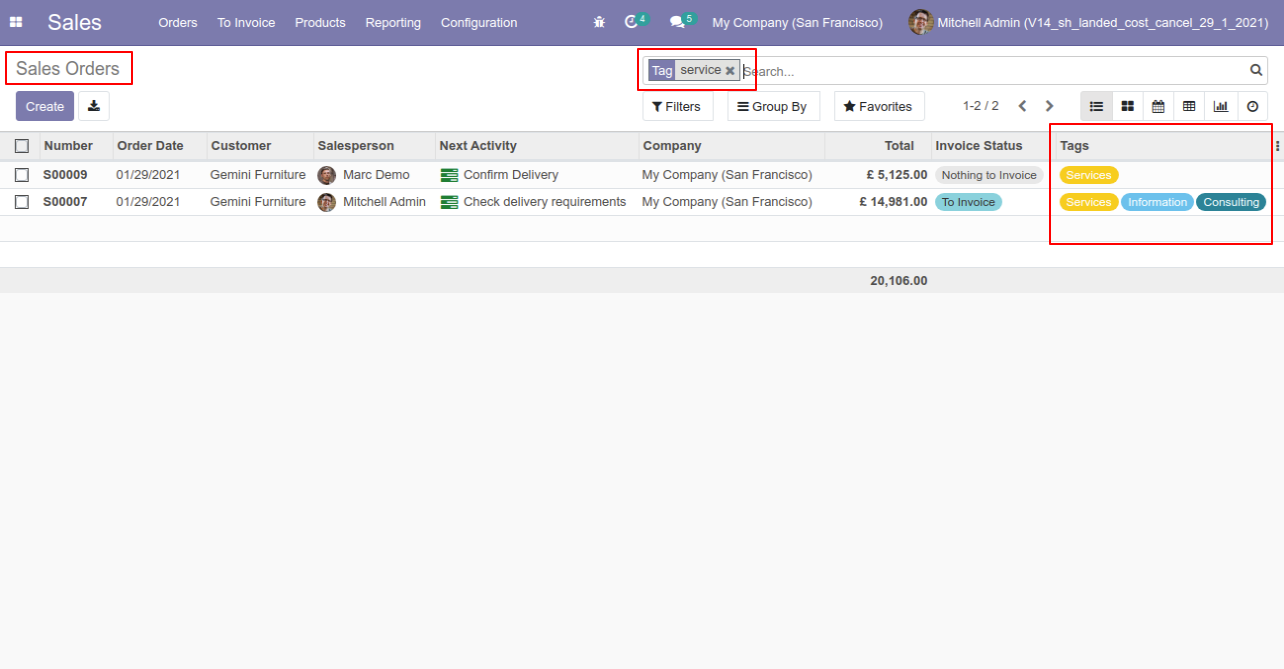Open Reporting menu
Viewport: 1284px width, 669px height.
(393, 22)
